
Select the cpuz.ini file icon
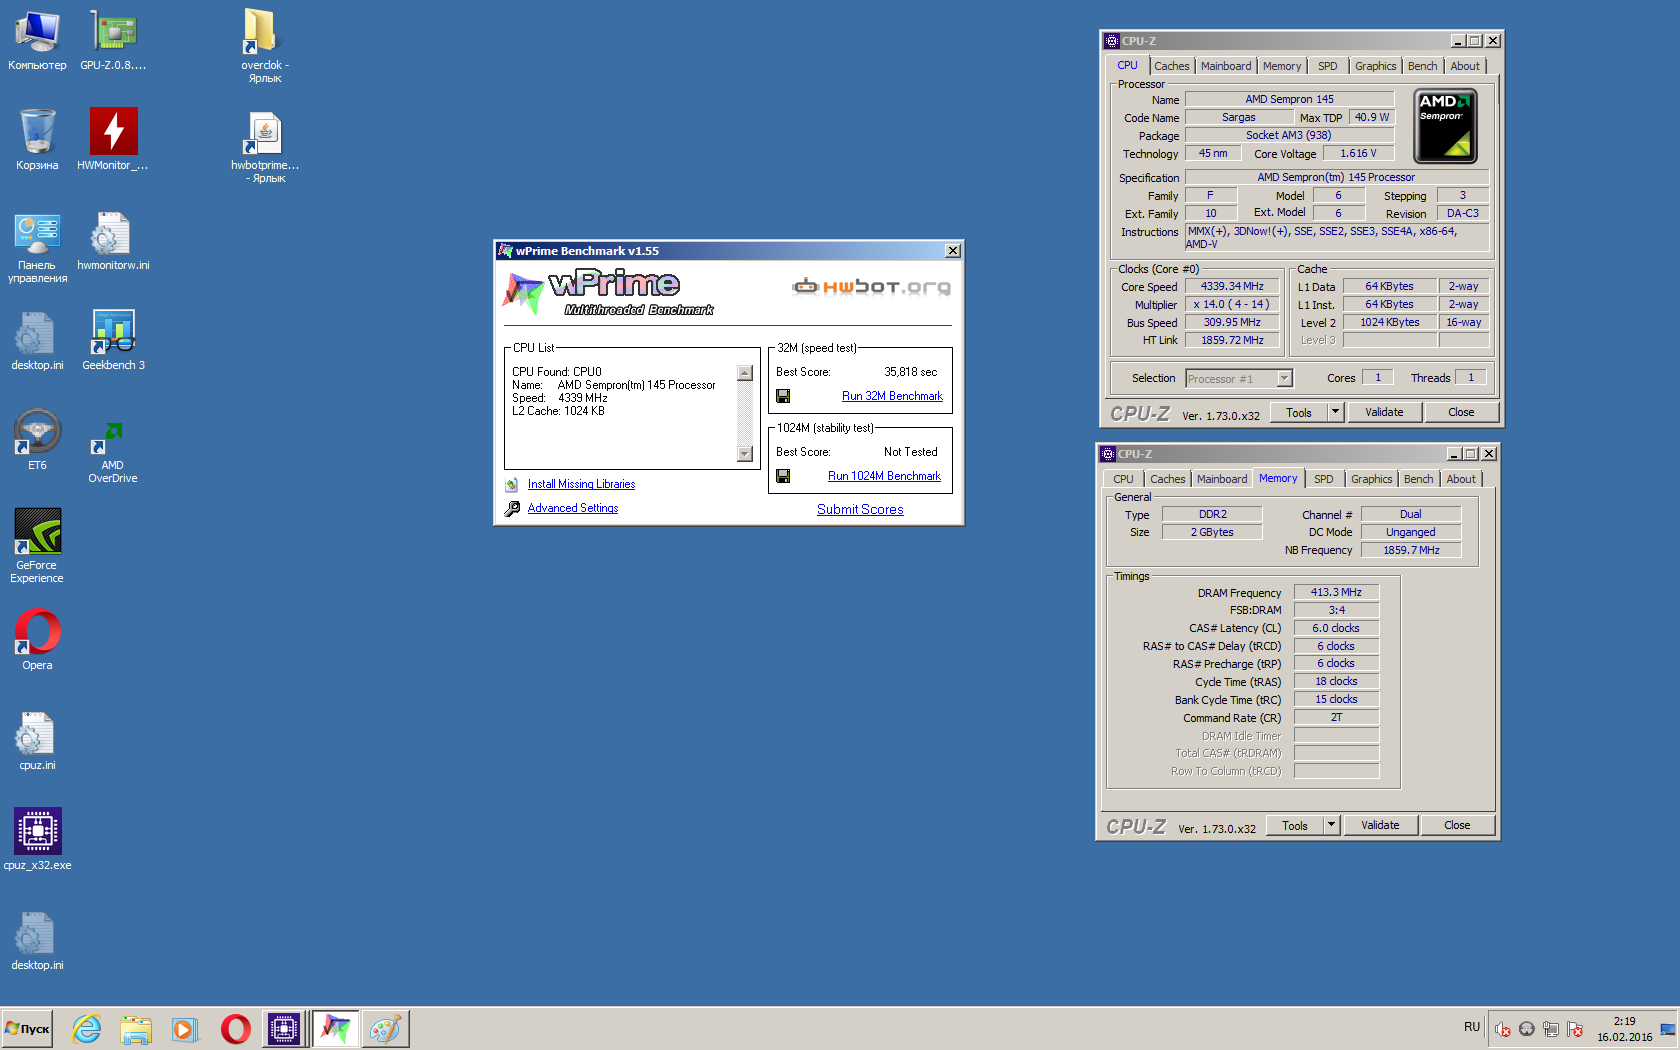pyautogui.click(x=37, y=741)
